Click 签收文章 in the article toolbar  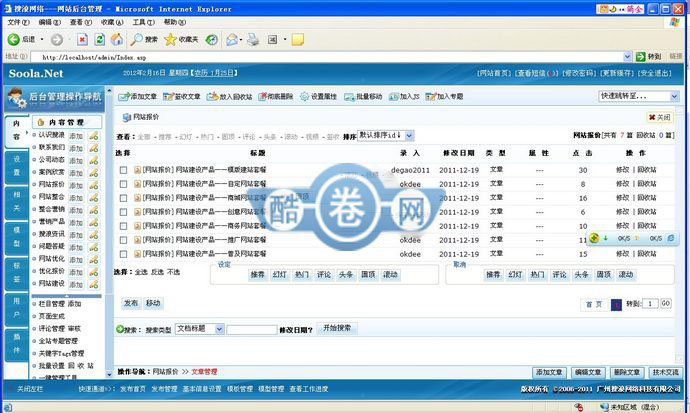point(182,96)
